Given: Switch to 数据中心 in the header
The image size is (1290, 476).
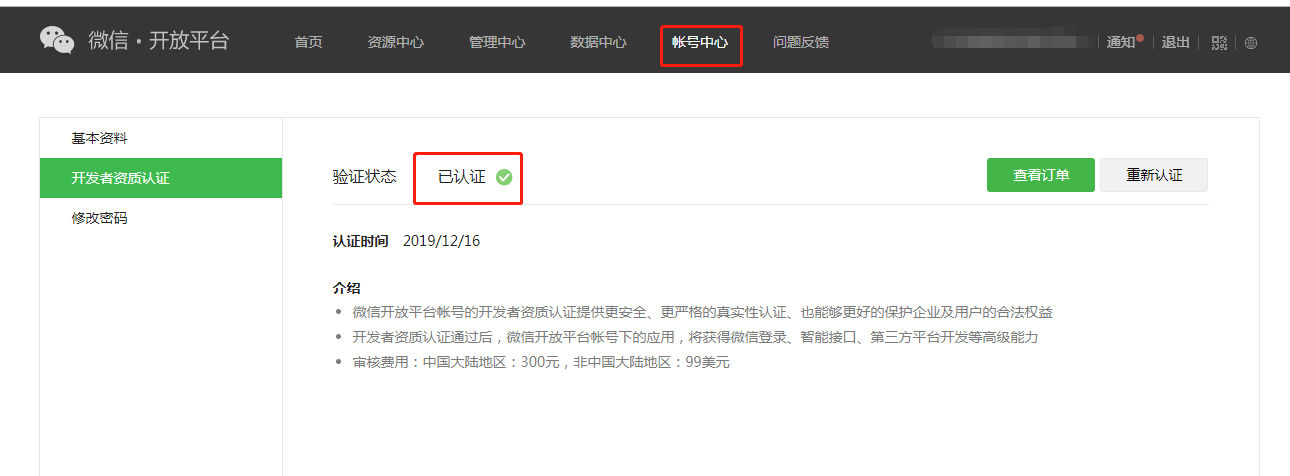Looking at the screenshot, I should (x=598, y=42).
